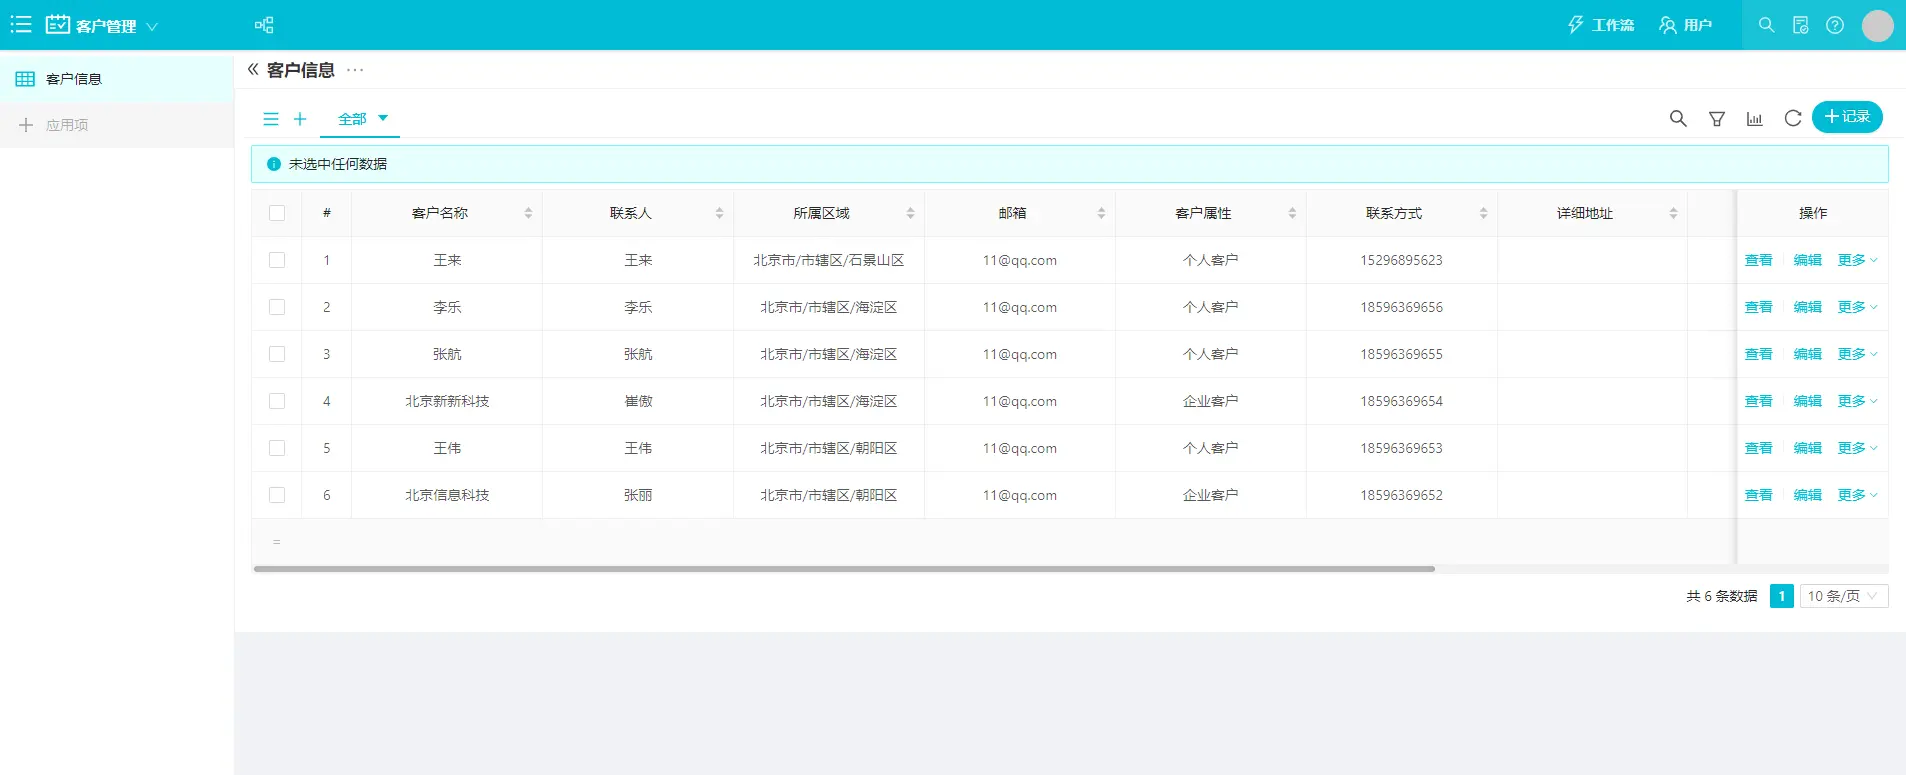
Task: Expand 更多 options for 北京新新科技 row
Action: click(1857, 401)
